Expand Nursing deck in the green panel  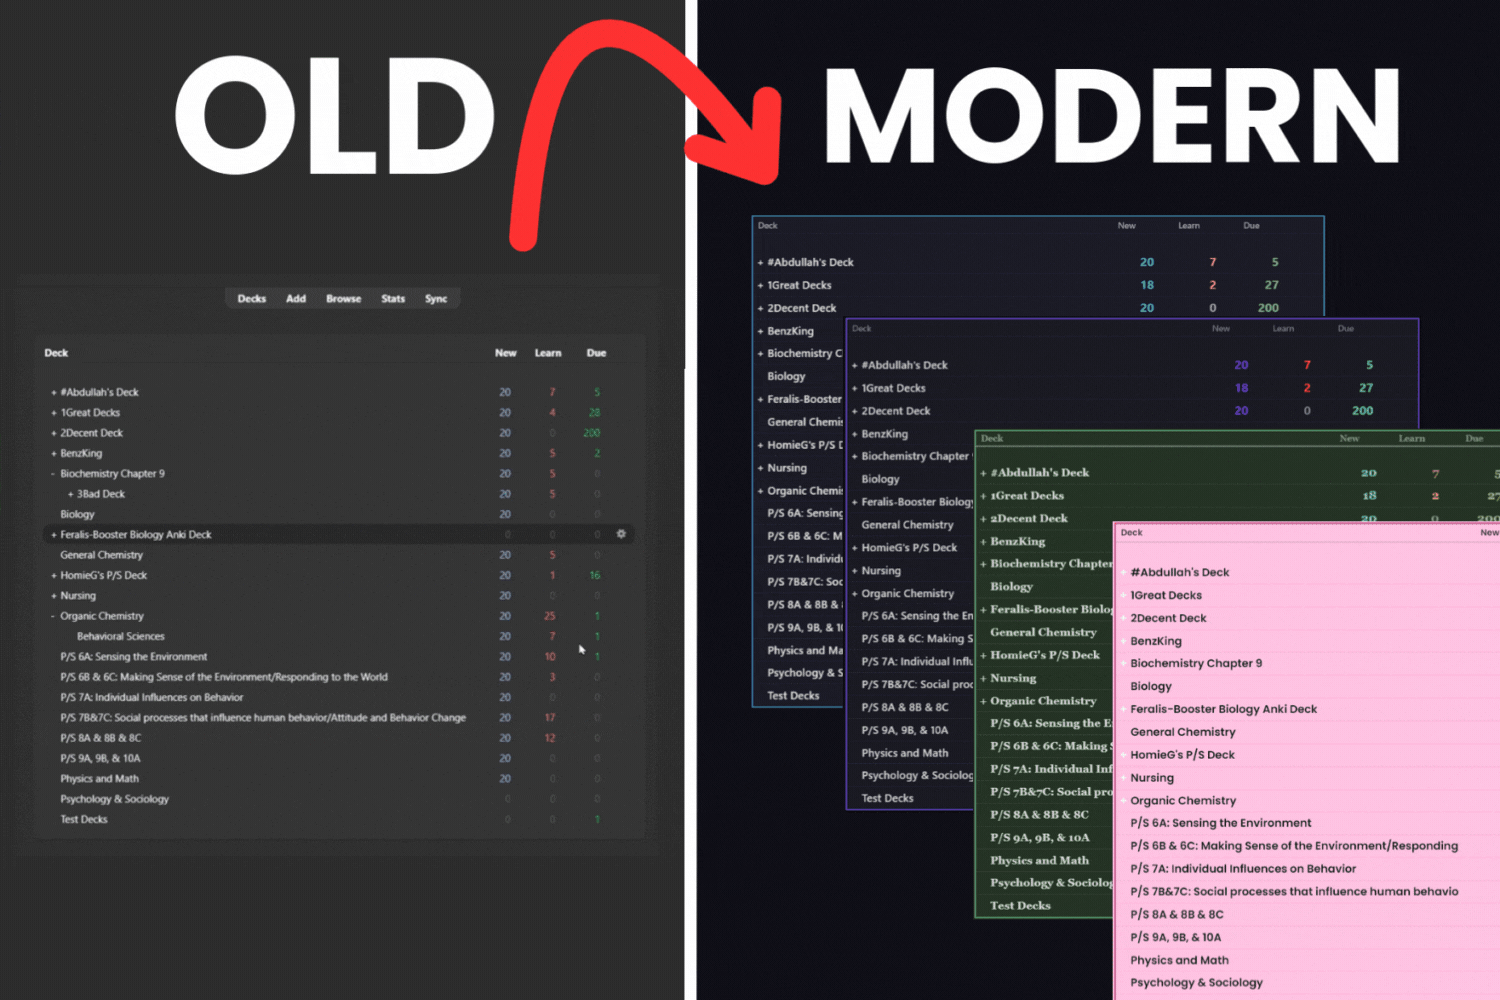[x=983, y=679]
